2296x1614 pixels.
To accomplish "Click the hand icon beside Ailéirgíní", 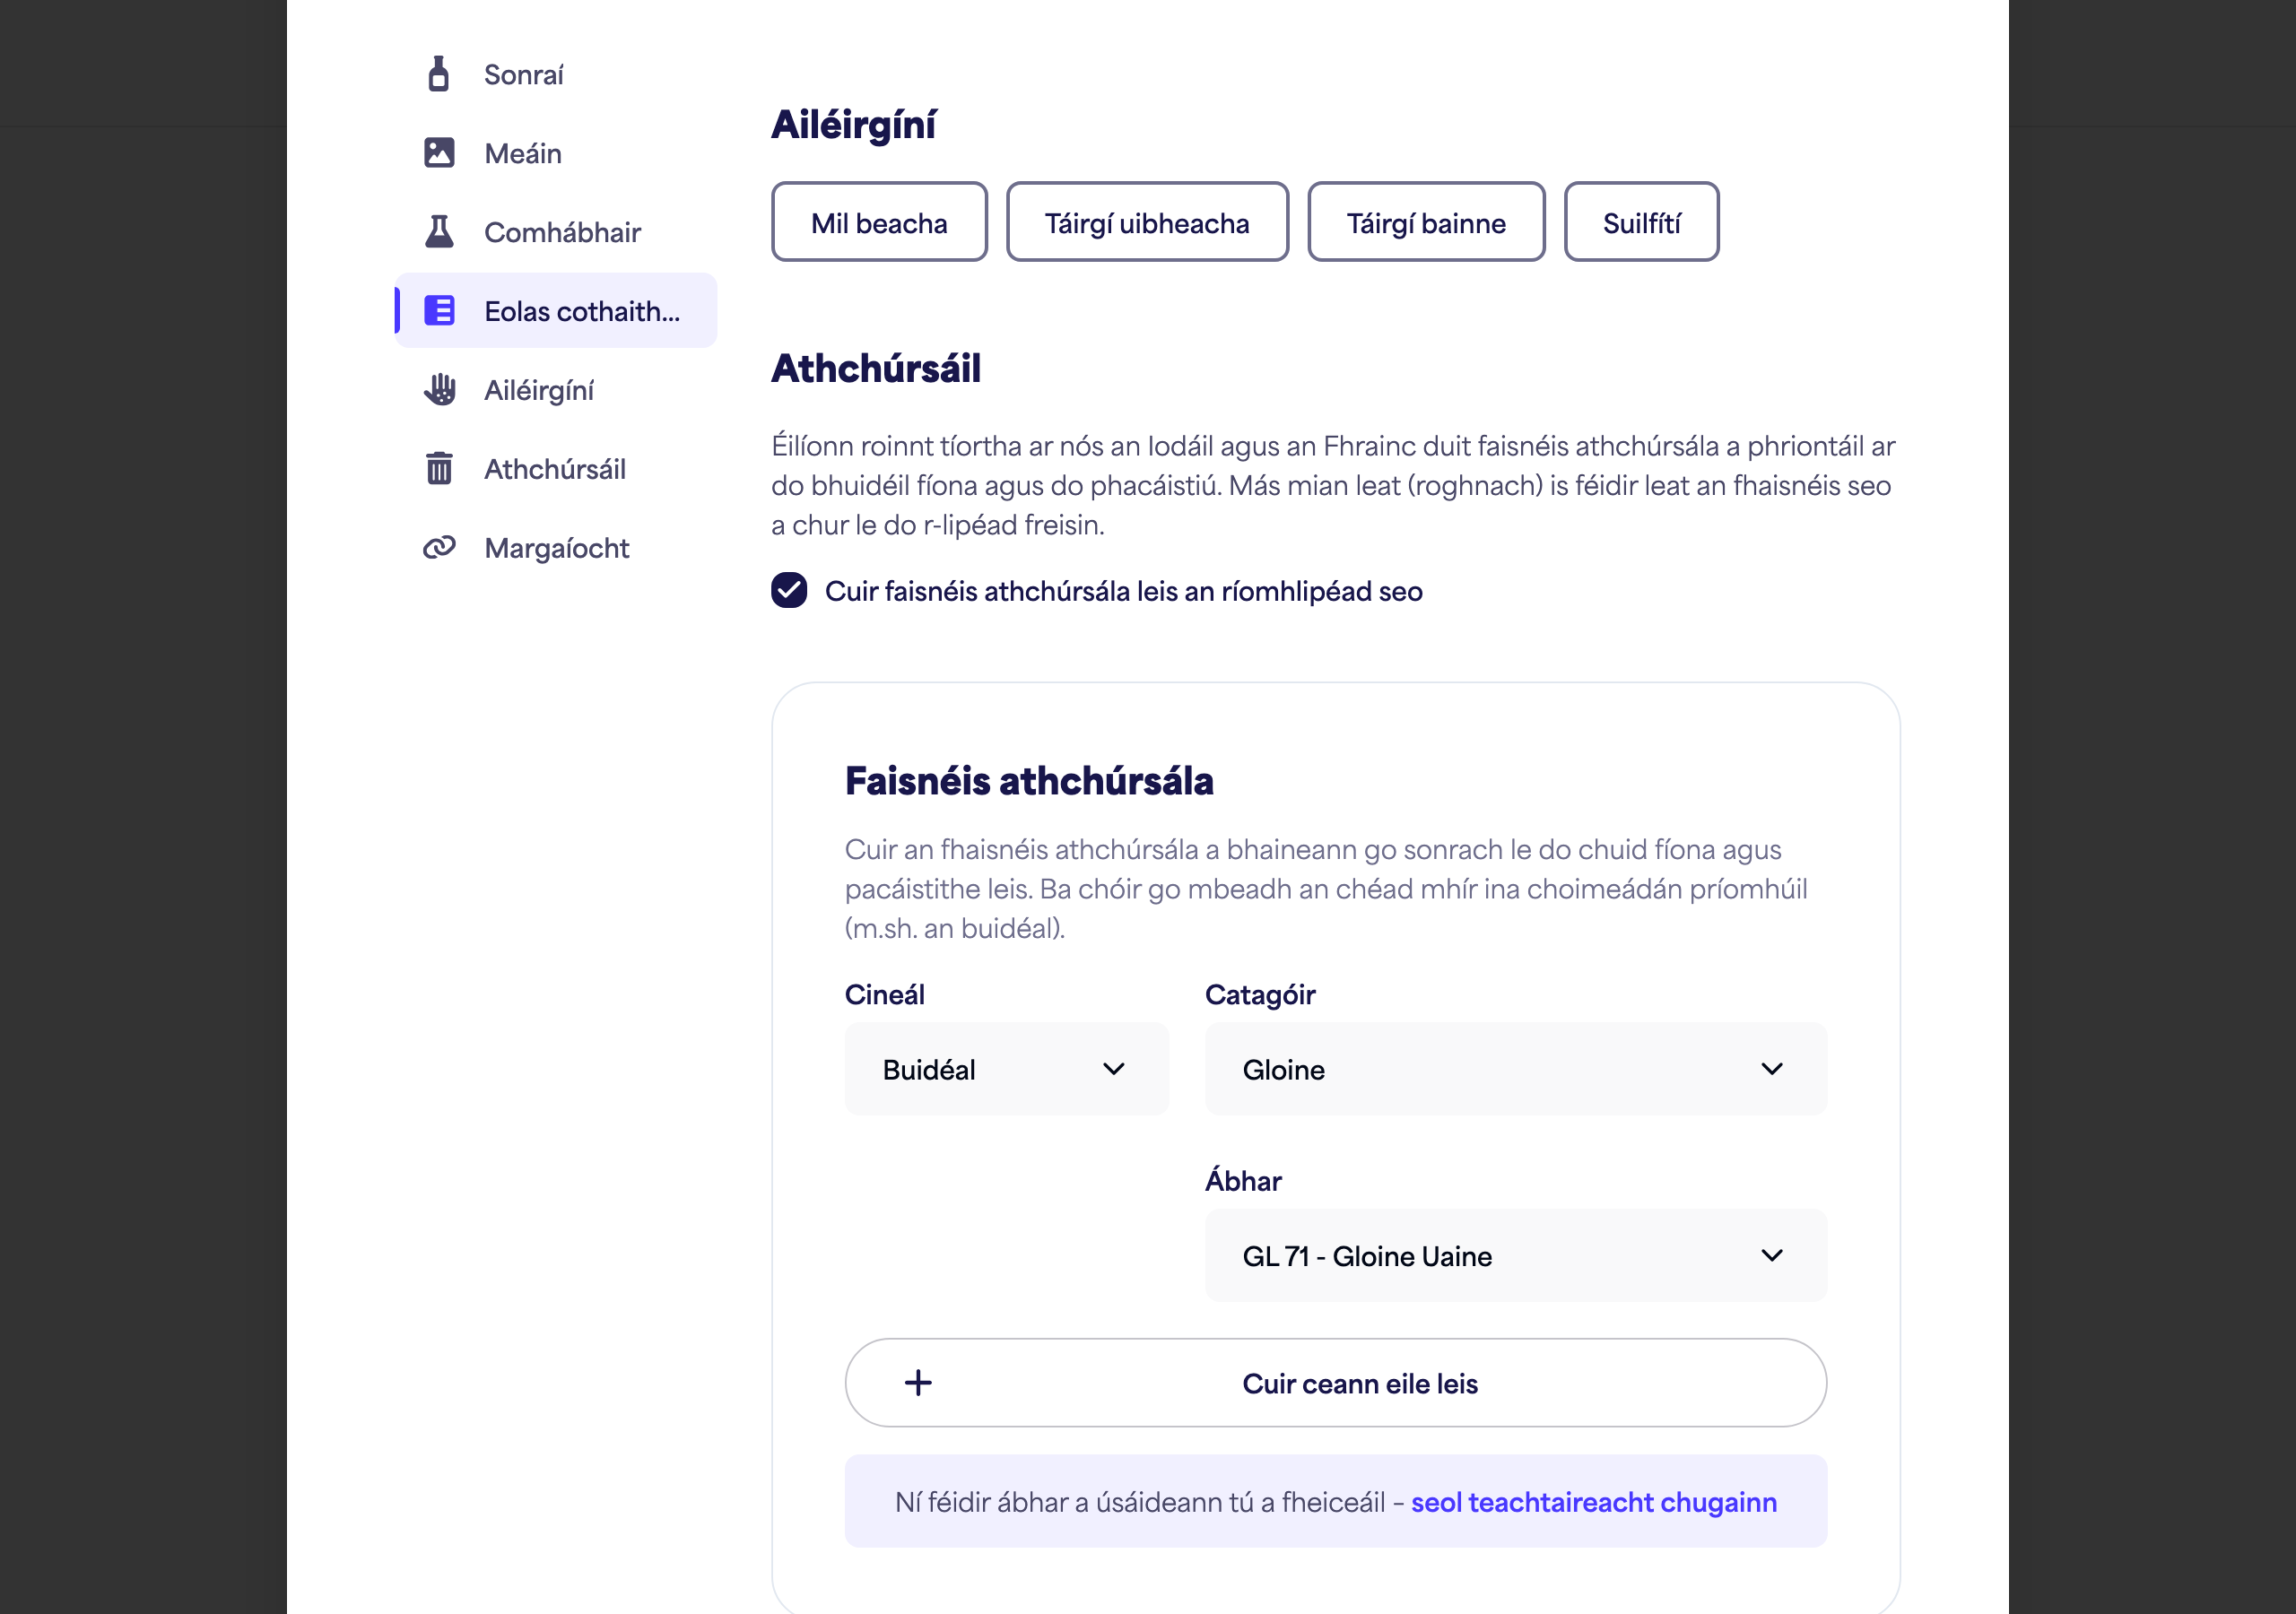I will pos(439,389).
